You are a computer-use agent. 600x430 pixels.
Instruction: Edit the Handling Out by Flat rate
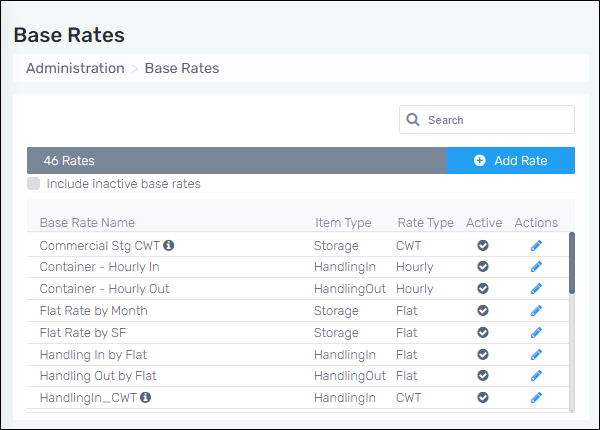[x=536, y=376]
